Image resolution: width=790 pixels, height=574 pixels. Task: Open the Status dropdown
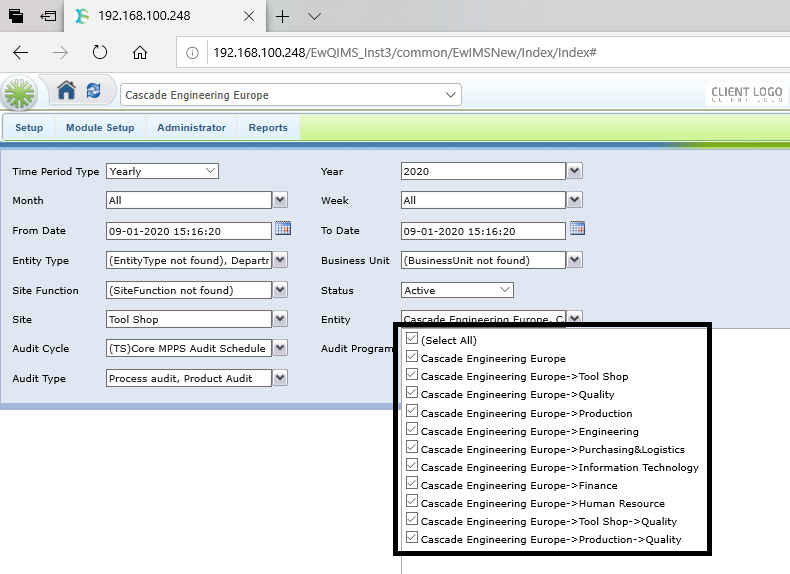[x=457, y=290]
